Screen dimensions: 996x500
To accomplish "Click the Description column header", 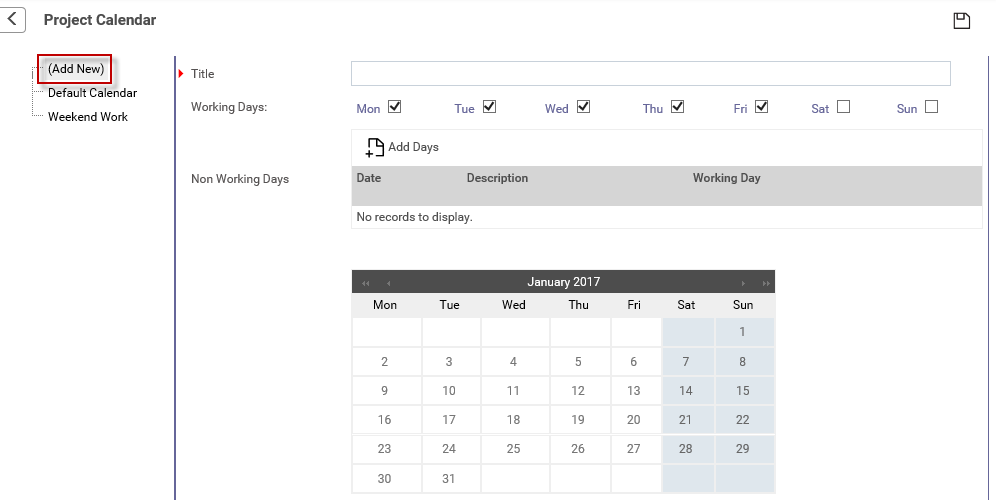I will point(497,179).
